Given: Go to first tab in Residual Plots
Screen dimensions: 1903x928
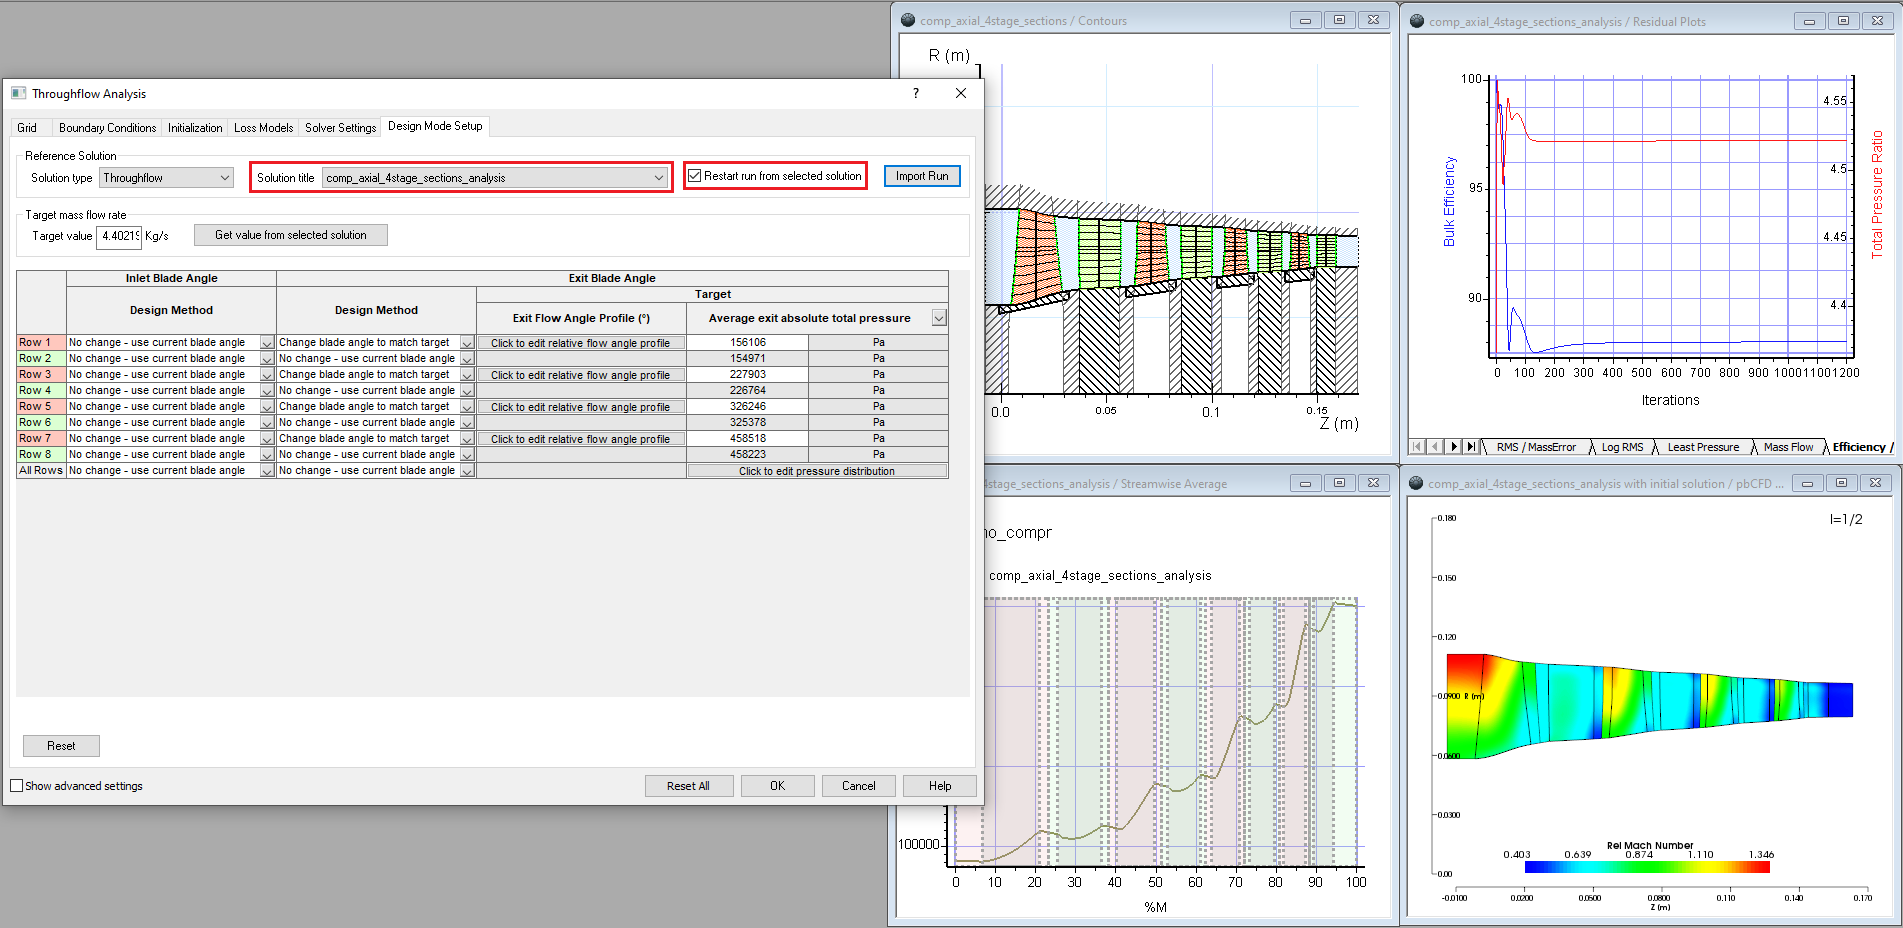Looking at the screenshot, I should [x=1417, y=447].
